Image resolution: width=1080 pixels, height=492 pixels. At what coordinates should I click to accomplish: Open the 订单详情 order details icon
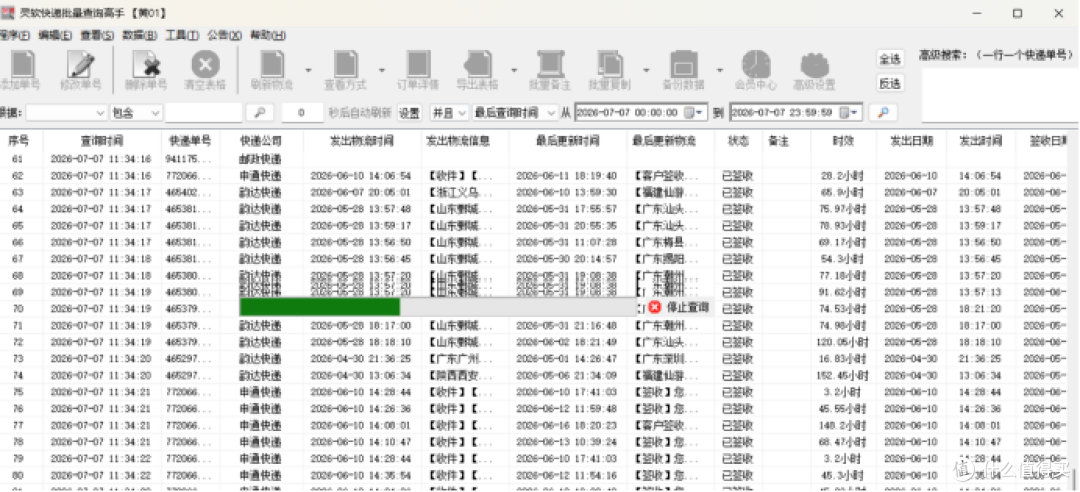tap(418, 64)
